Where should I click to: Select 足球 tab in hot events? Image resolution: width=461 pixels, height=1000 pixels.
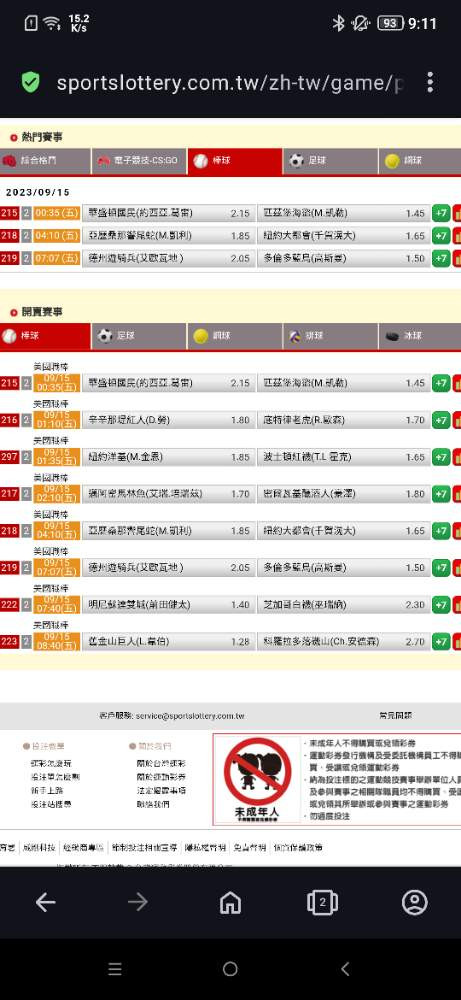pos(330,161)
